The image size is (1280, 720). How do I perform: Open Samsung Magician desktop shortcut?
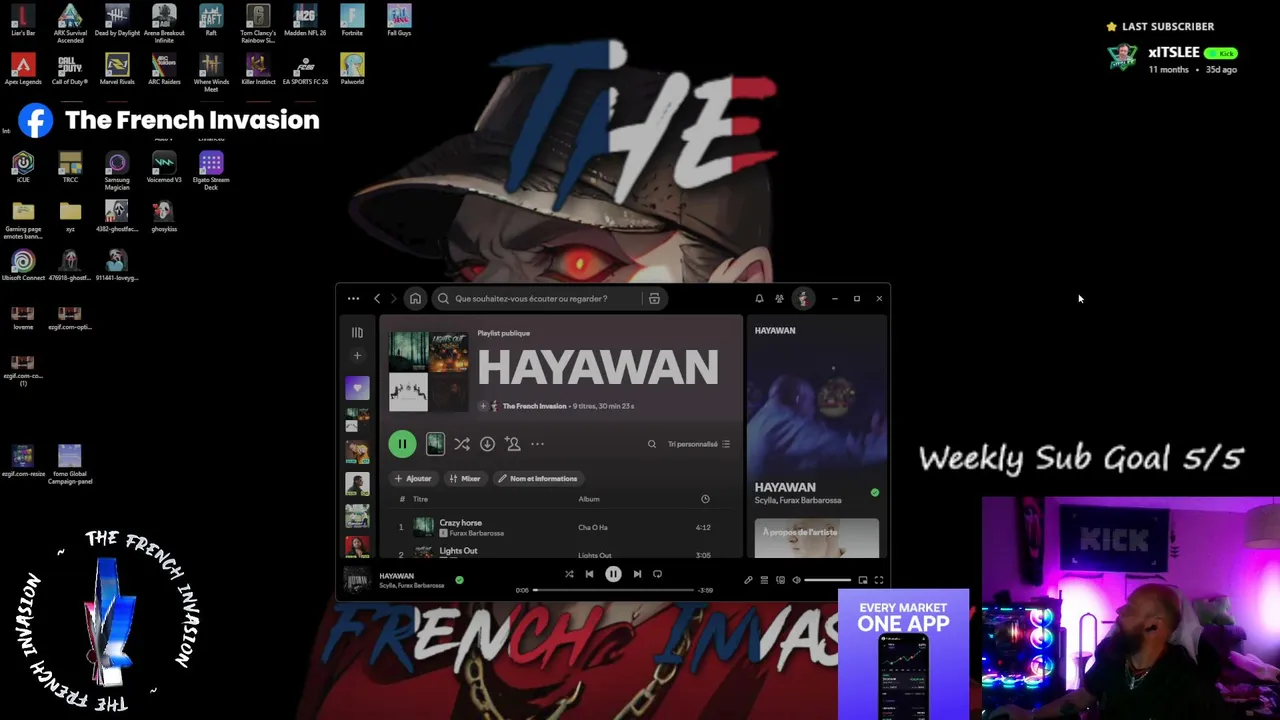pos(117,171)
